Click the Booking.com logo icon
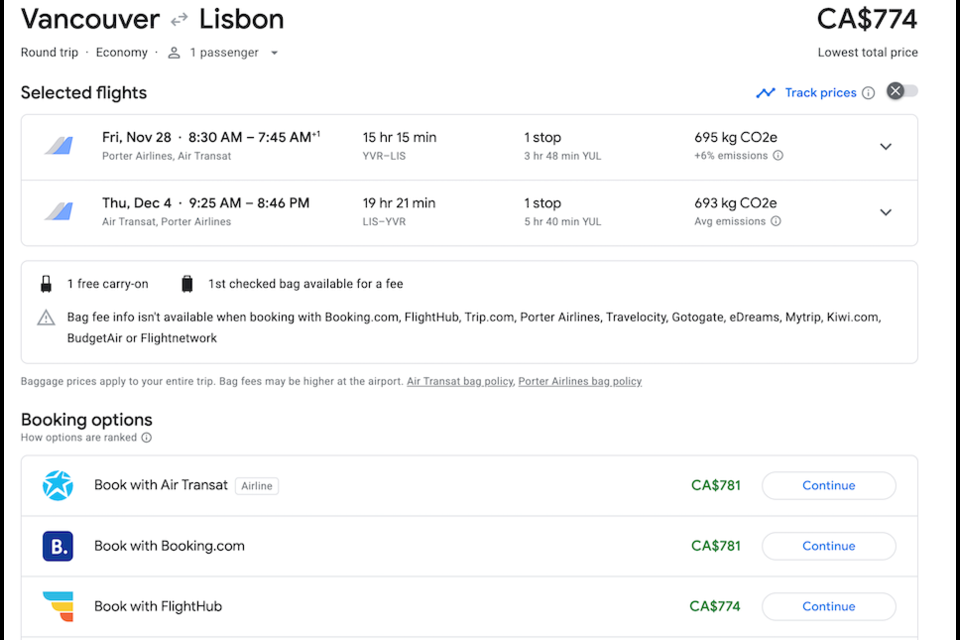960x640 pixels. coord(58,546)
